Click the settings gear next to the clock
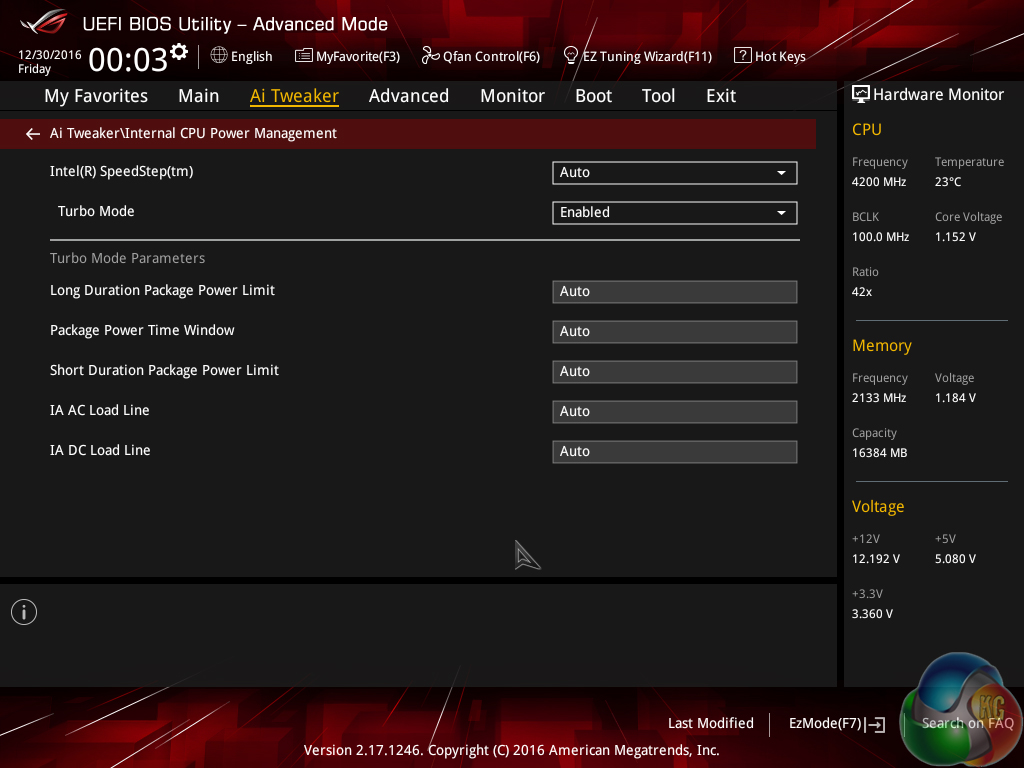The width and height of the screenshot is (1024, 768). coord(179,51)
